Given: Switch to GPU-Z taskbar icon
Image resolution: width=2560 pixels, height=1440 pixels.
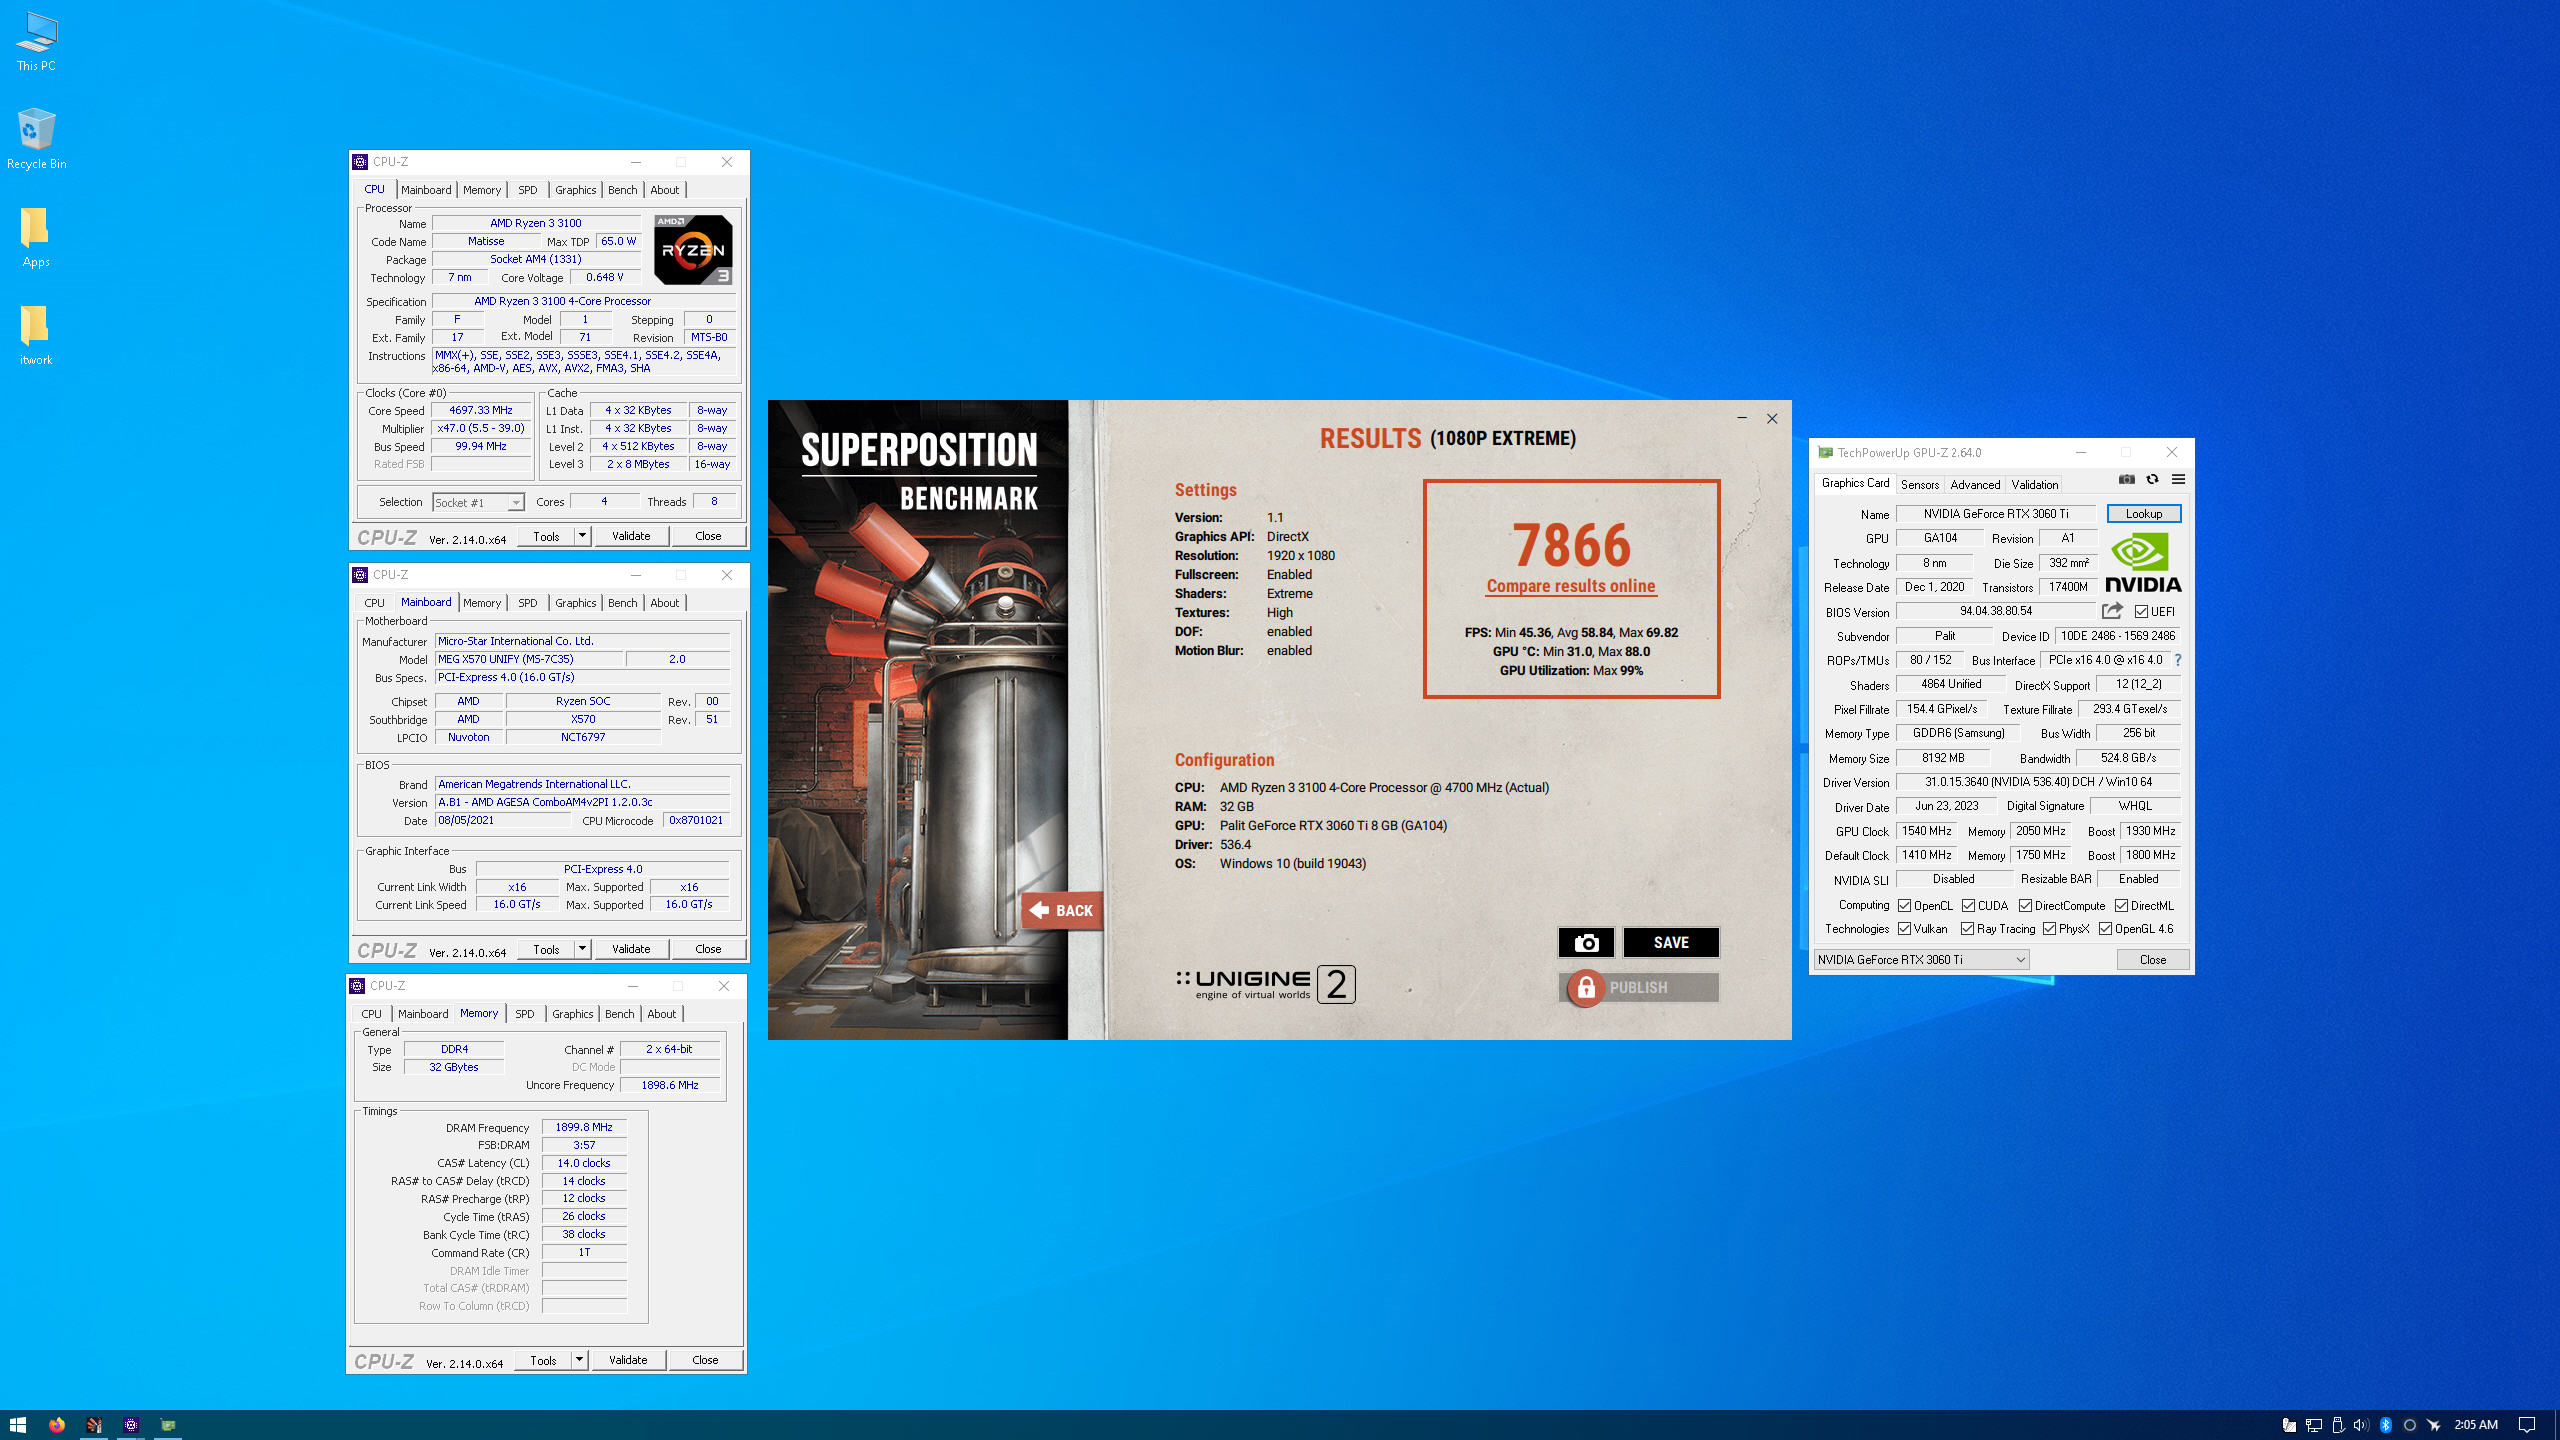Looking at the screenshot, I should click(x=168, y=1425).
